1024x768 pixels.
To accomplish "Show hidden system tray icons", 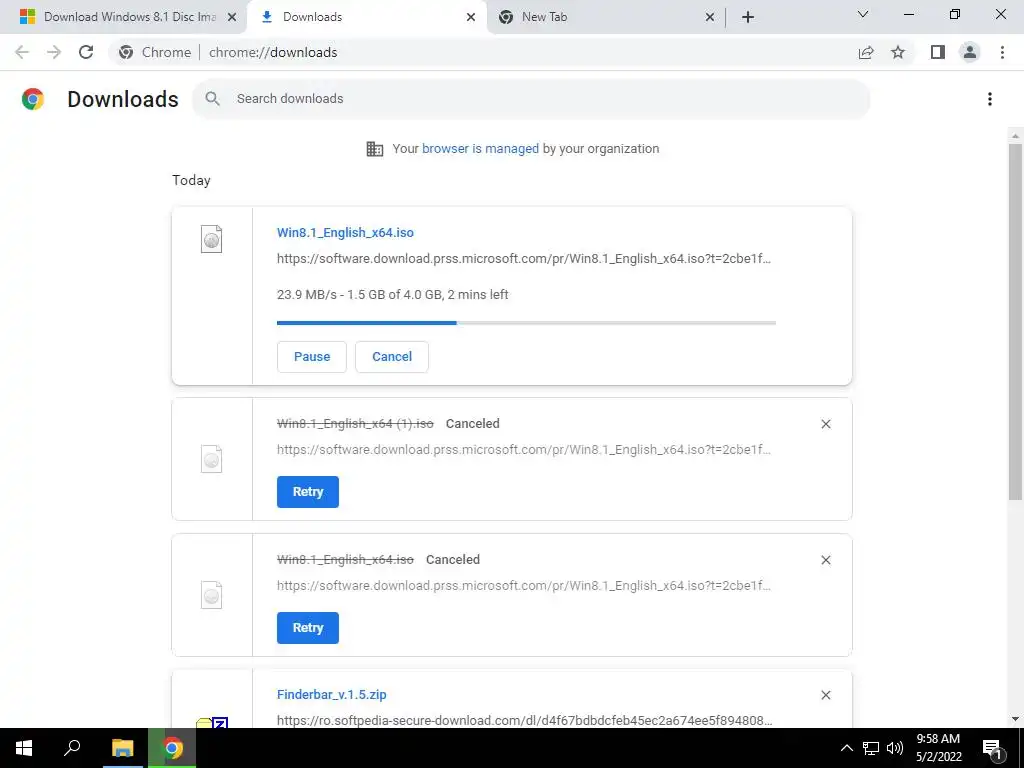I will pyautogui.click(x=846, y=748).
